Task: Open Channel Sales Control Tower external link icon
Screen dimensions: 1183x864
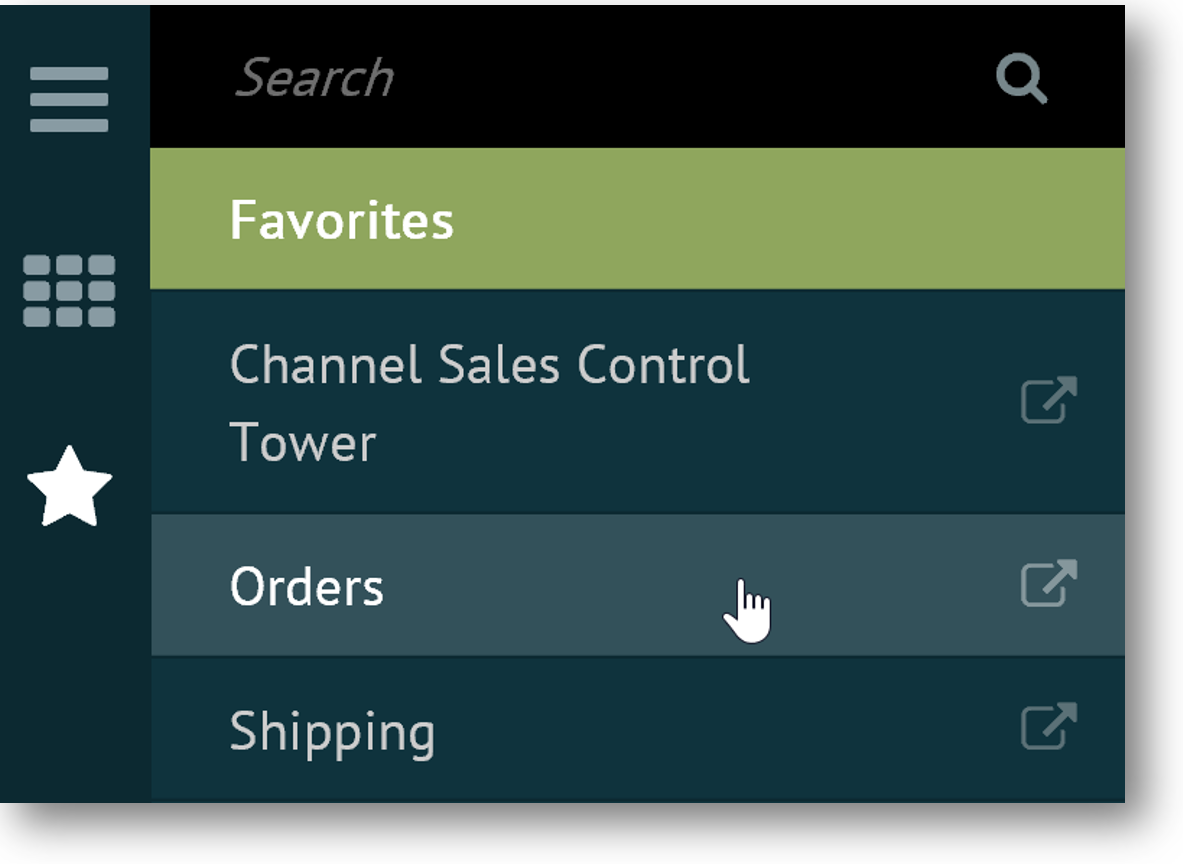Action: tap(1048, 400)
